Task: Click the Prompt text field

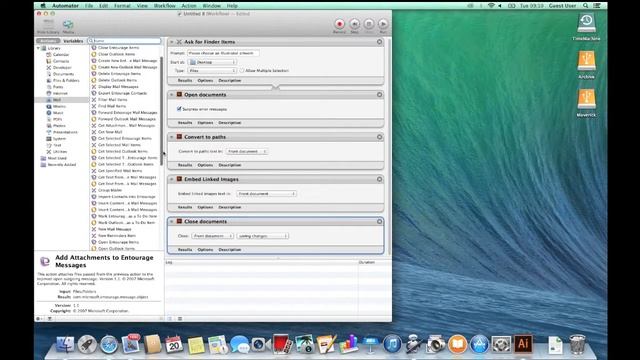Action: click(223, 53)
